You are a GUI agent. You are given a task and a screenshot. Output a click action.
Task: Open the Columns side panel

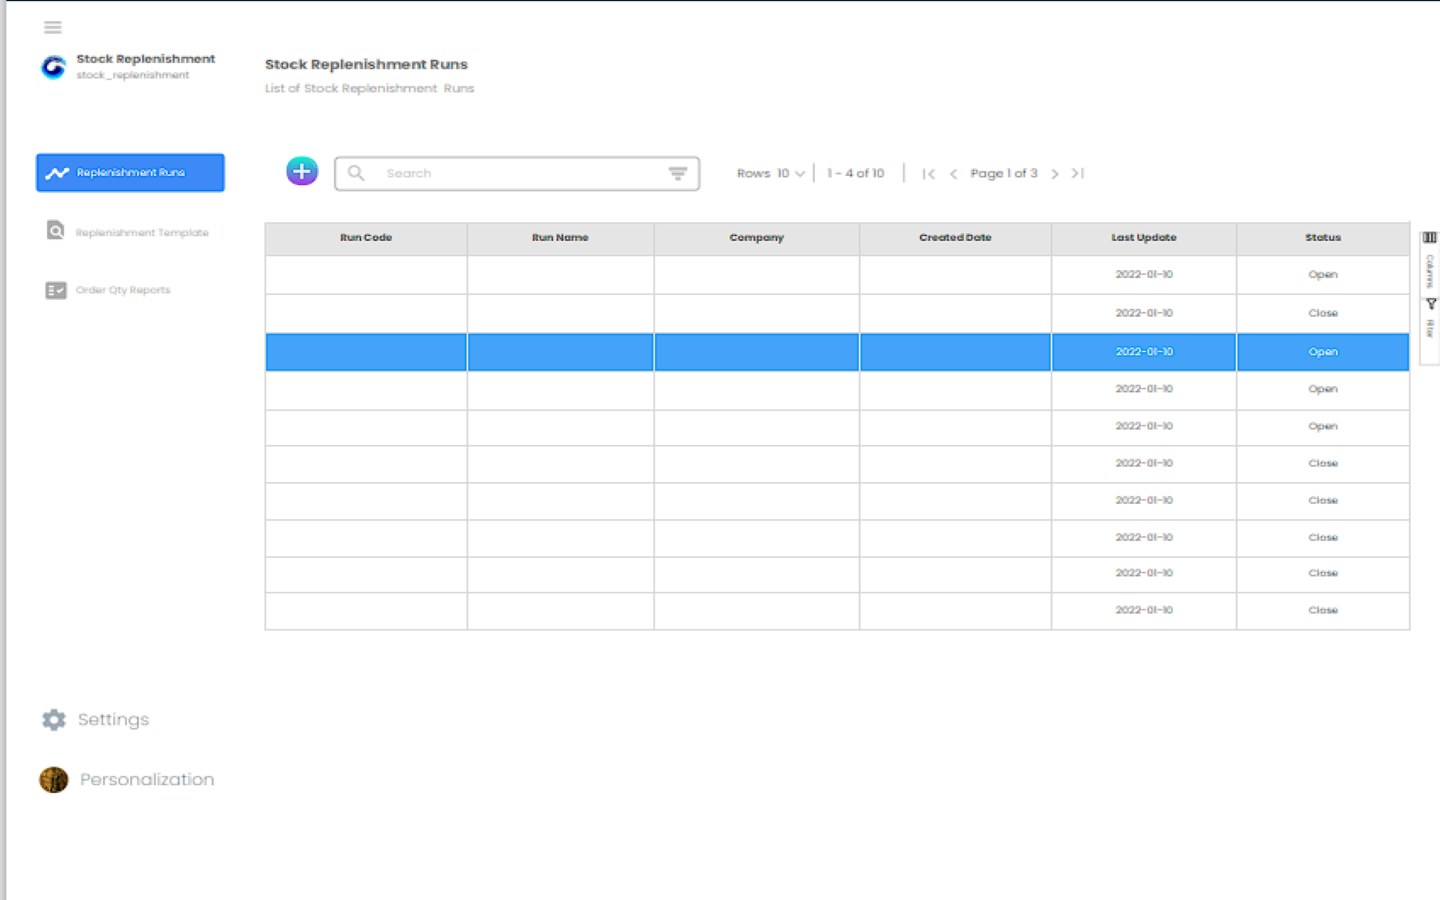click(x=1430, y=260)
